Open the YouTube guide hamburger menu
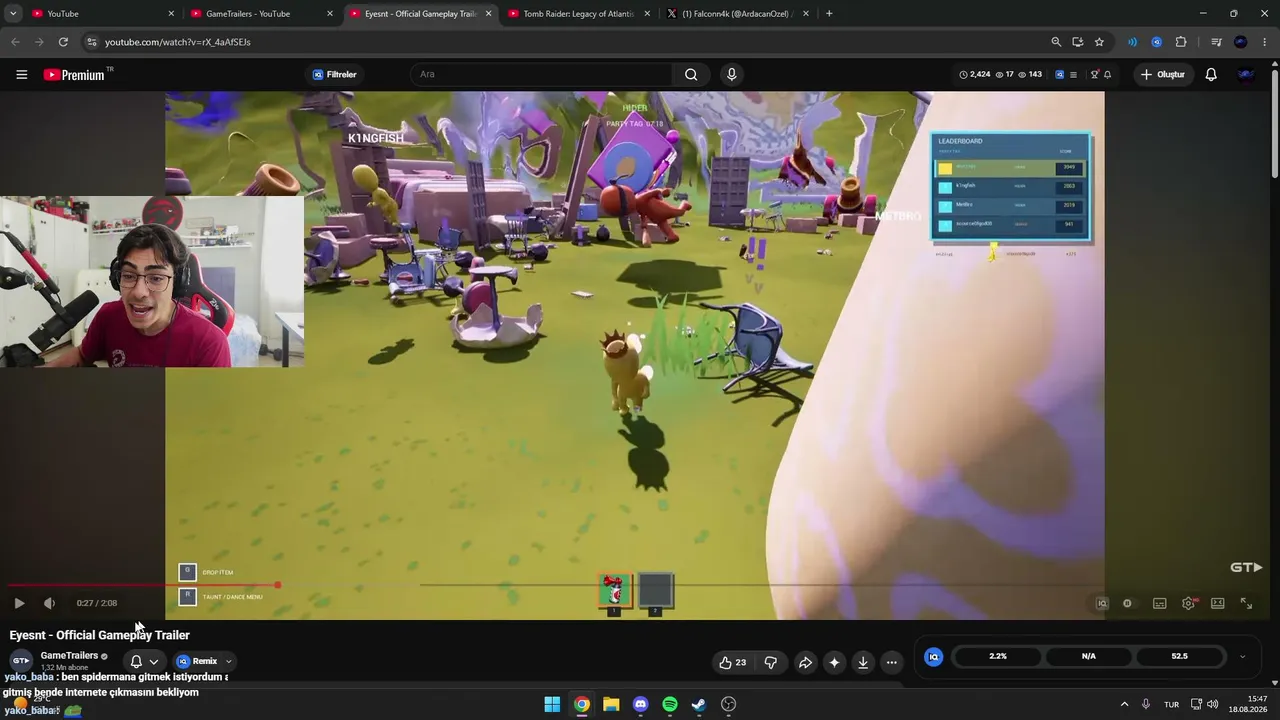 (x=21, y=74)
